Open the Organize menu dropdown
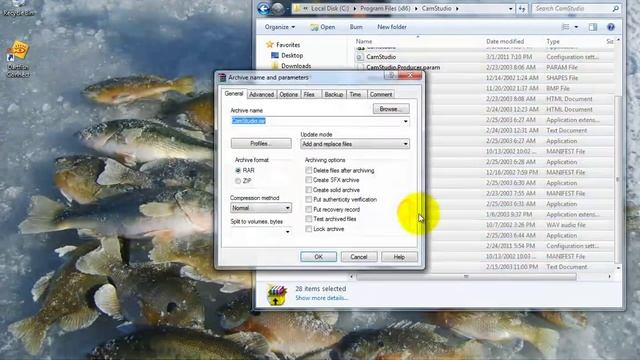 [x=280, y=27]
